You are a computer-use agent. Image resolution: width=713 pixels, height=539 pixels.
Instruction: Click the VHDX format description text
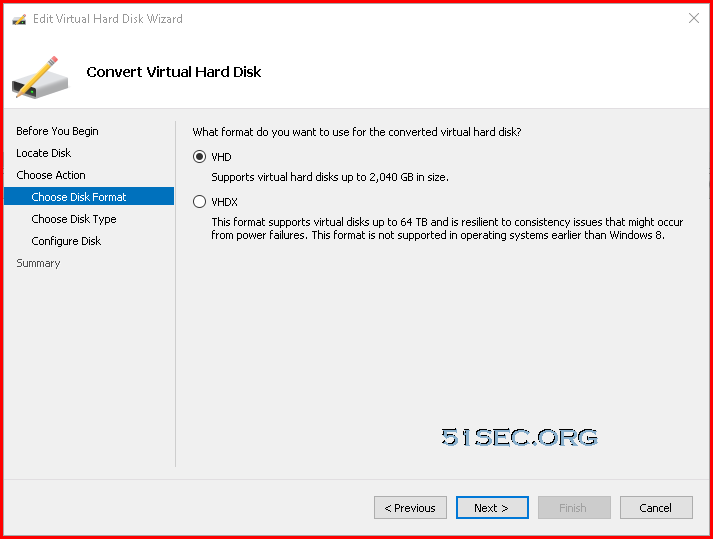coord(447,228)
